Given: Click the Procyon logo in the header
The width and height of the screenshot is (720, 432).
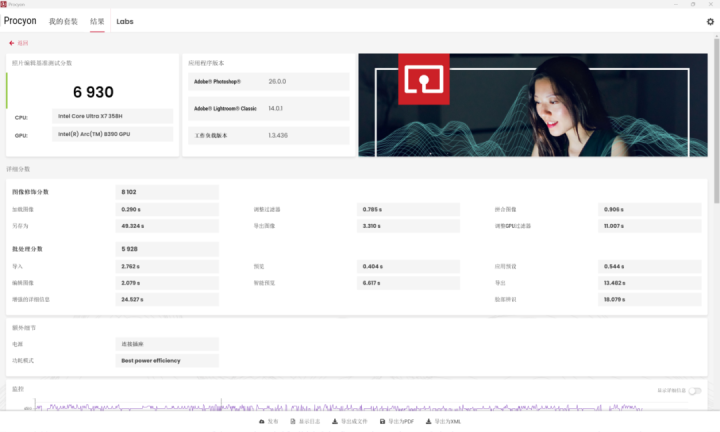Looking at the screenshot, I should (x=21, y=21).
